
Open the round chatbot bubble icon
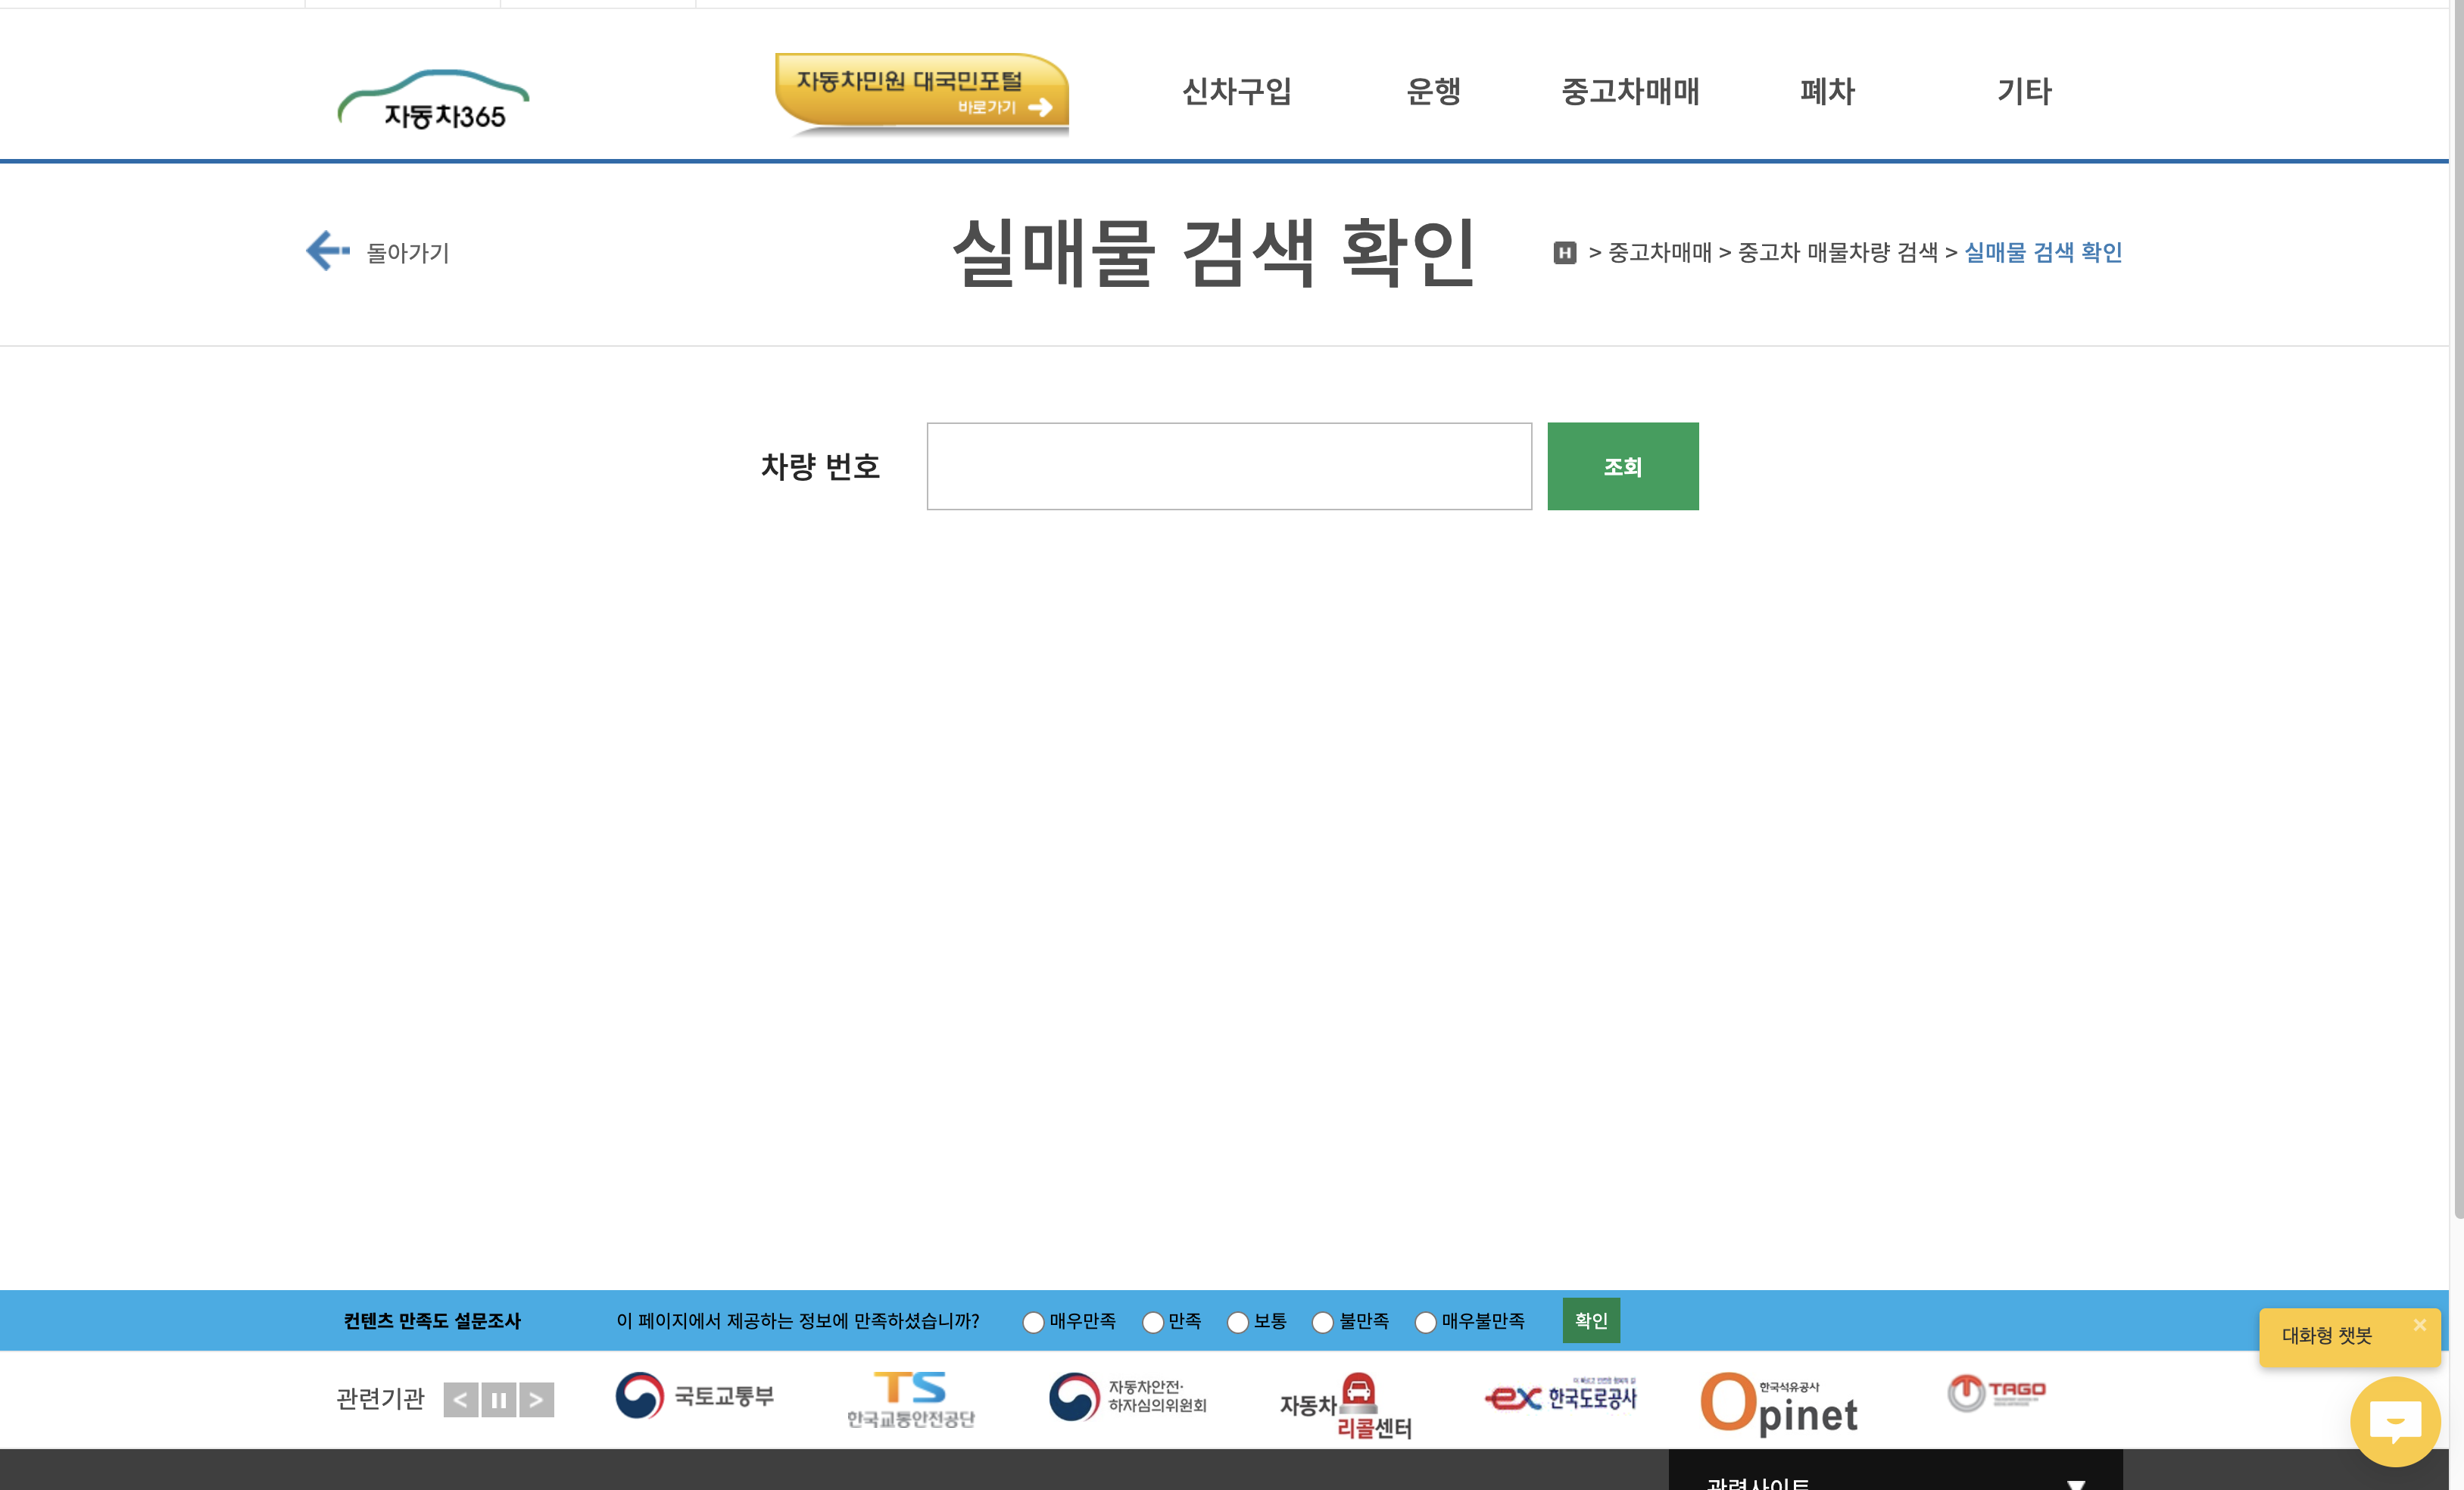2395,1421
